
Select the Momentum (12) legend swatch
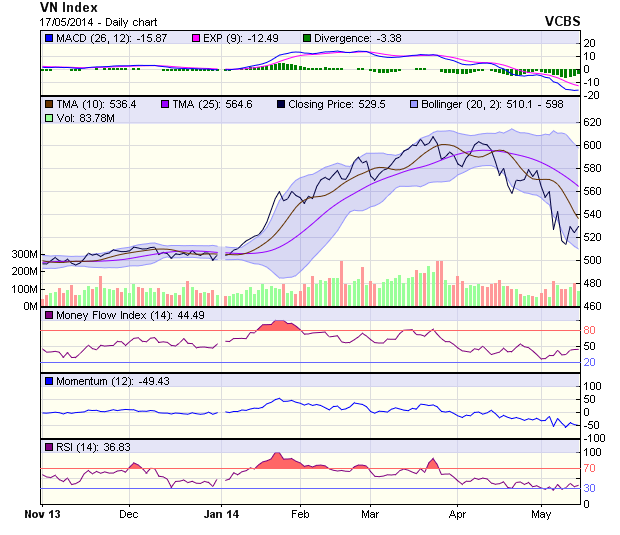(49, 381)
